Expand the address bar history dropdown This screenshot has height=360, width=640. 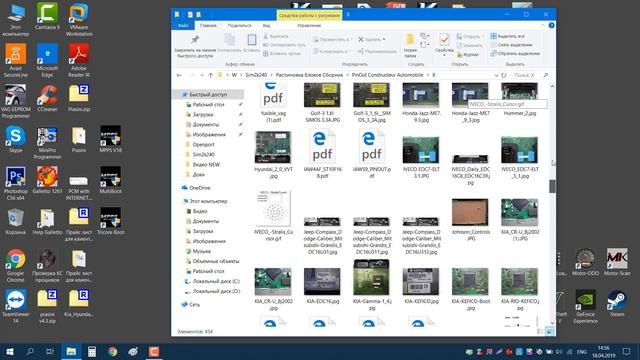coord(496,75)
